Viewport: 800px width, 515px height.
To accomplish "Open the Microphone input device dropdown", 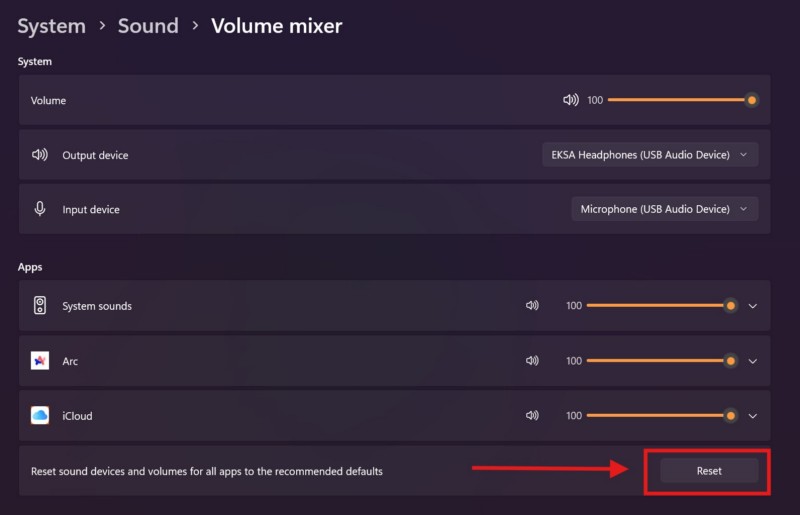I will point(664,209).
